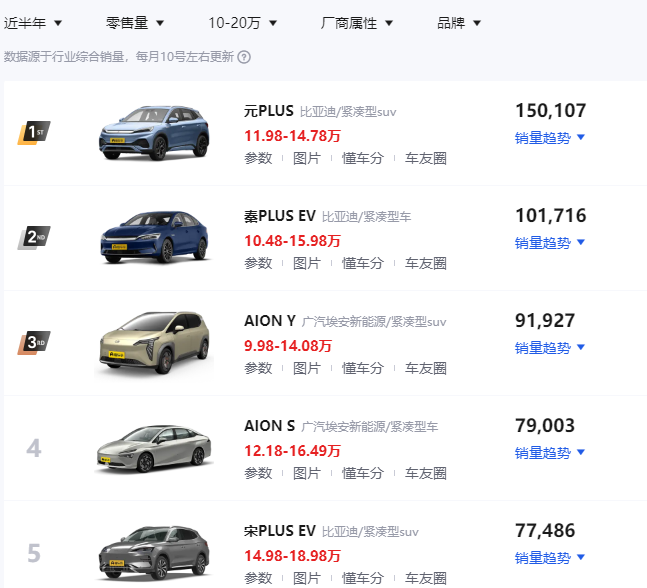Open the 零售量 sales type dropdown
Viewport: 647px width, 588px height.
135,23
